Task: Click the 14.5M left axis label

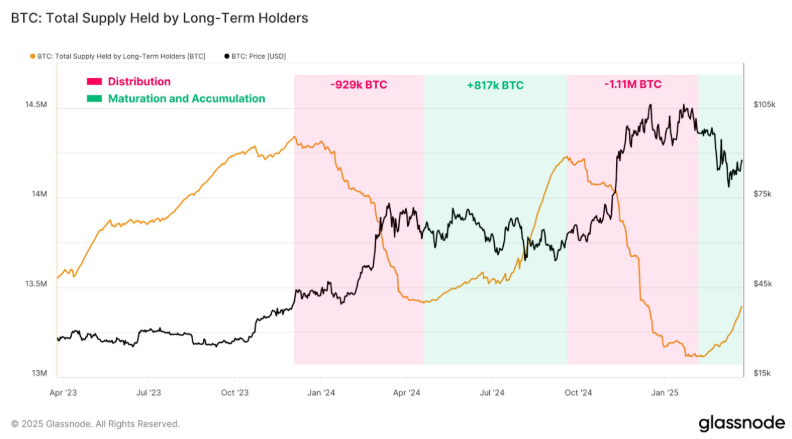Action: point(36,105)
